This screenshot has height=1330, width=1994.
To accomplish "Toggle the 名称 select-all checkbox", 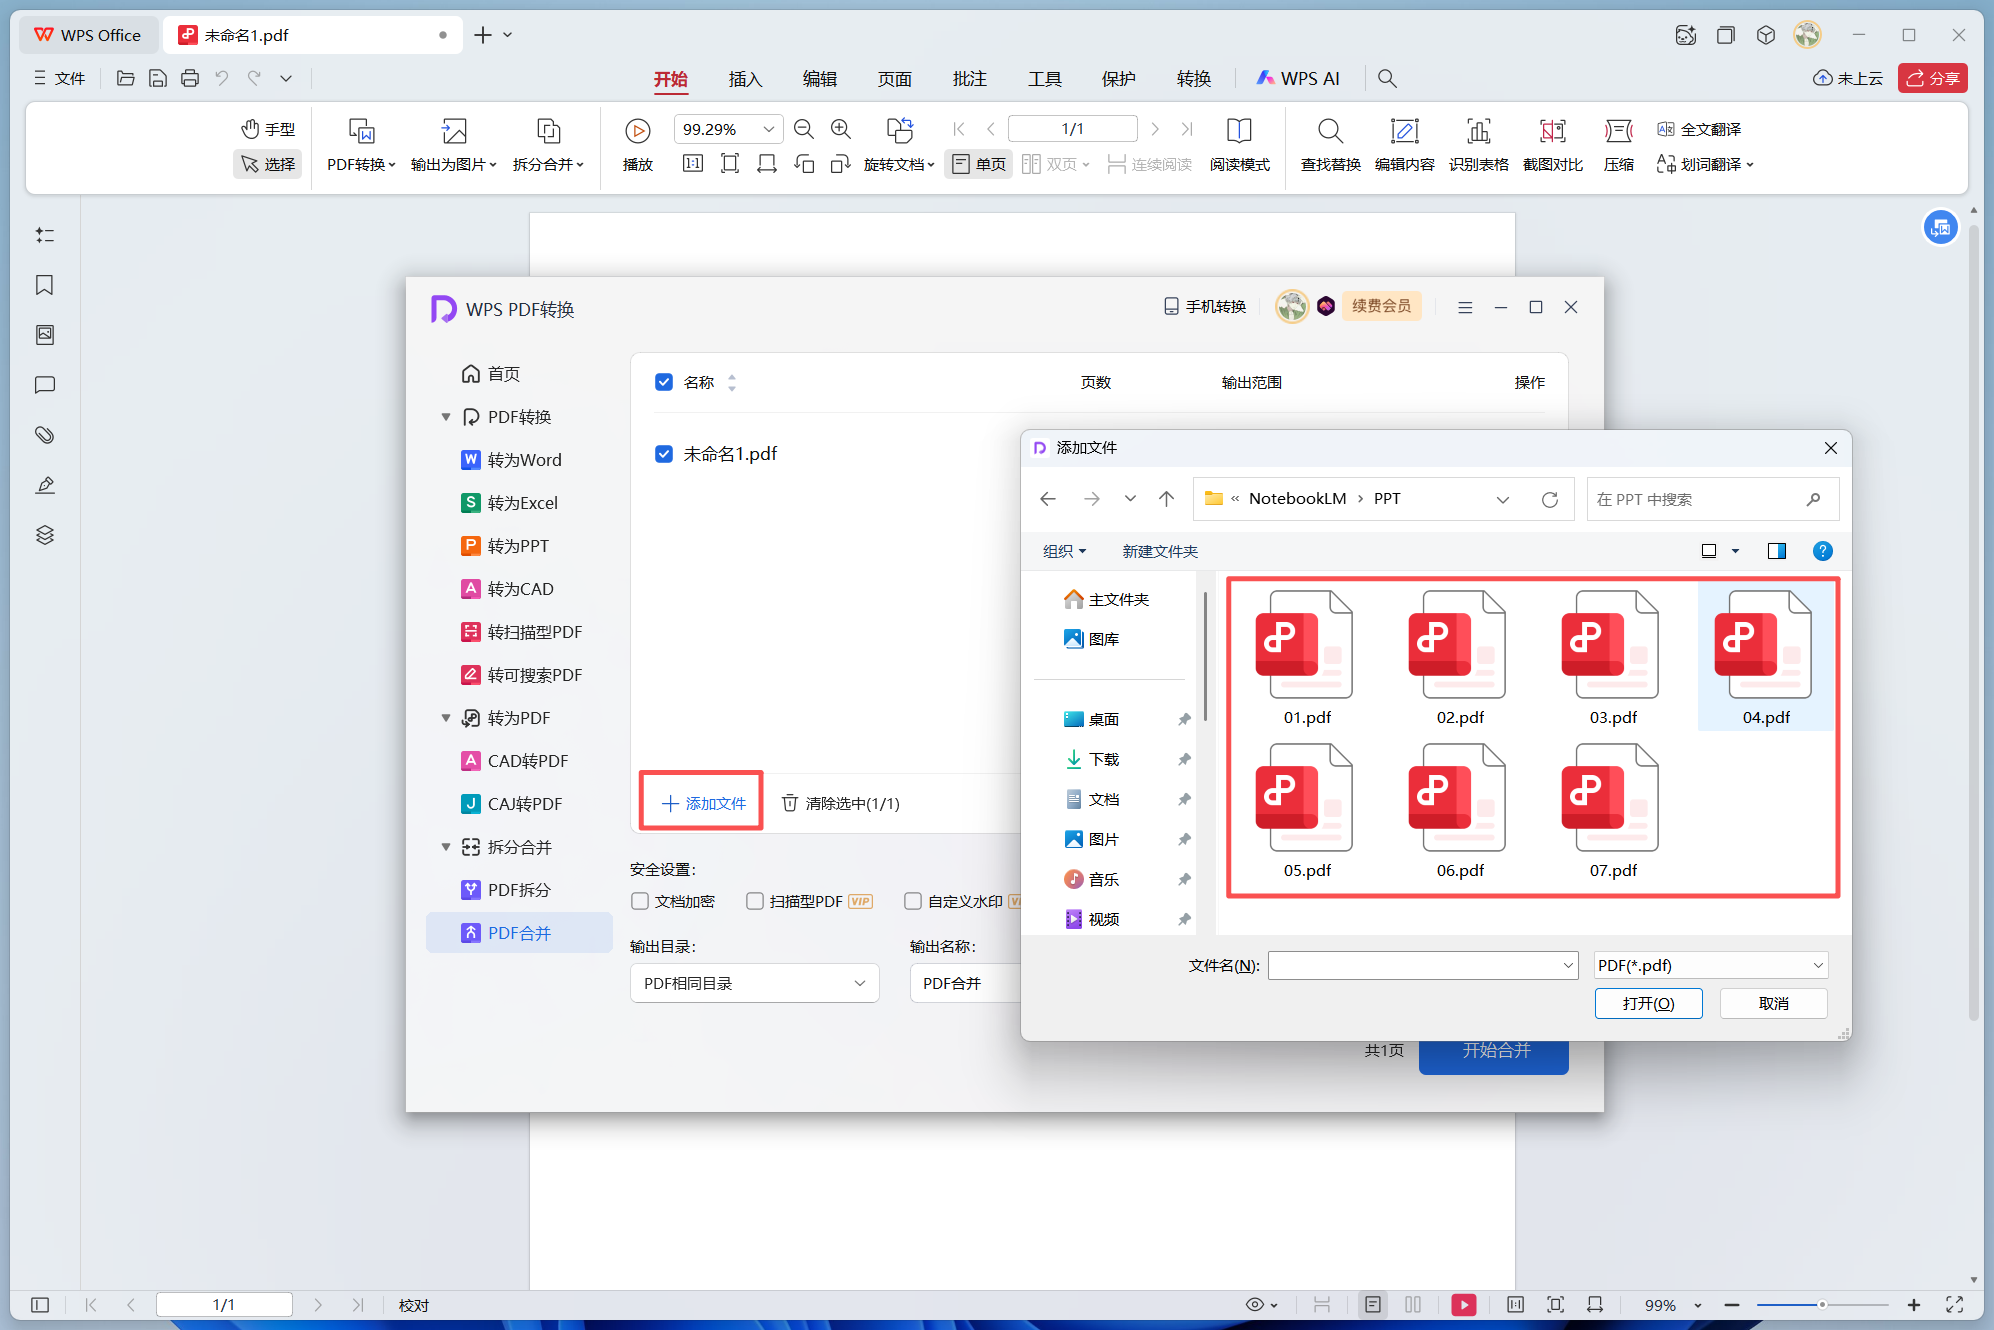I will click(664, 382).
